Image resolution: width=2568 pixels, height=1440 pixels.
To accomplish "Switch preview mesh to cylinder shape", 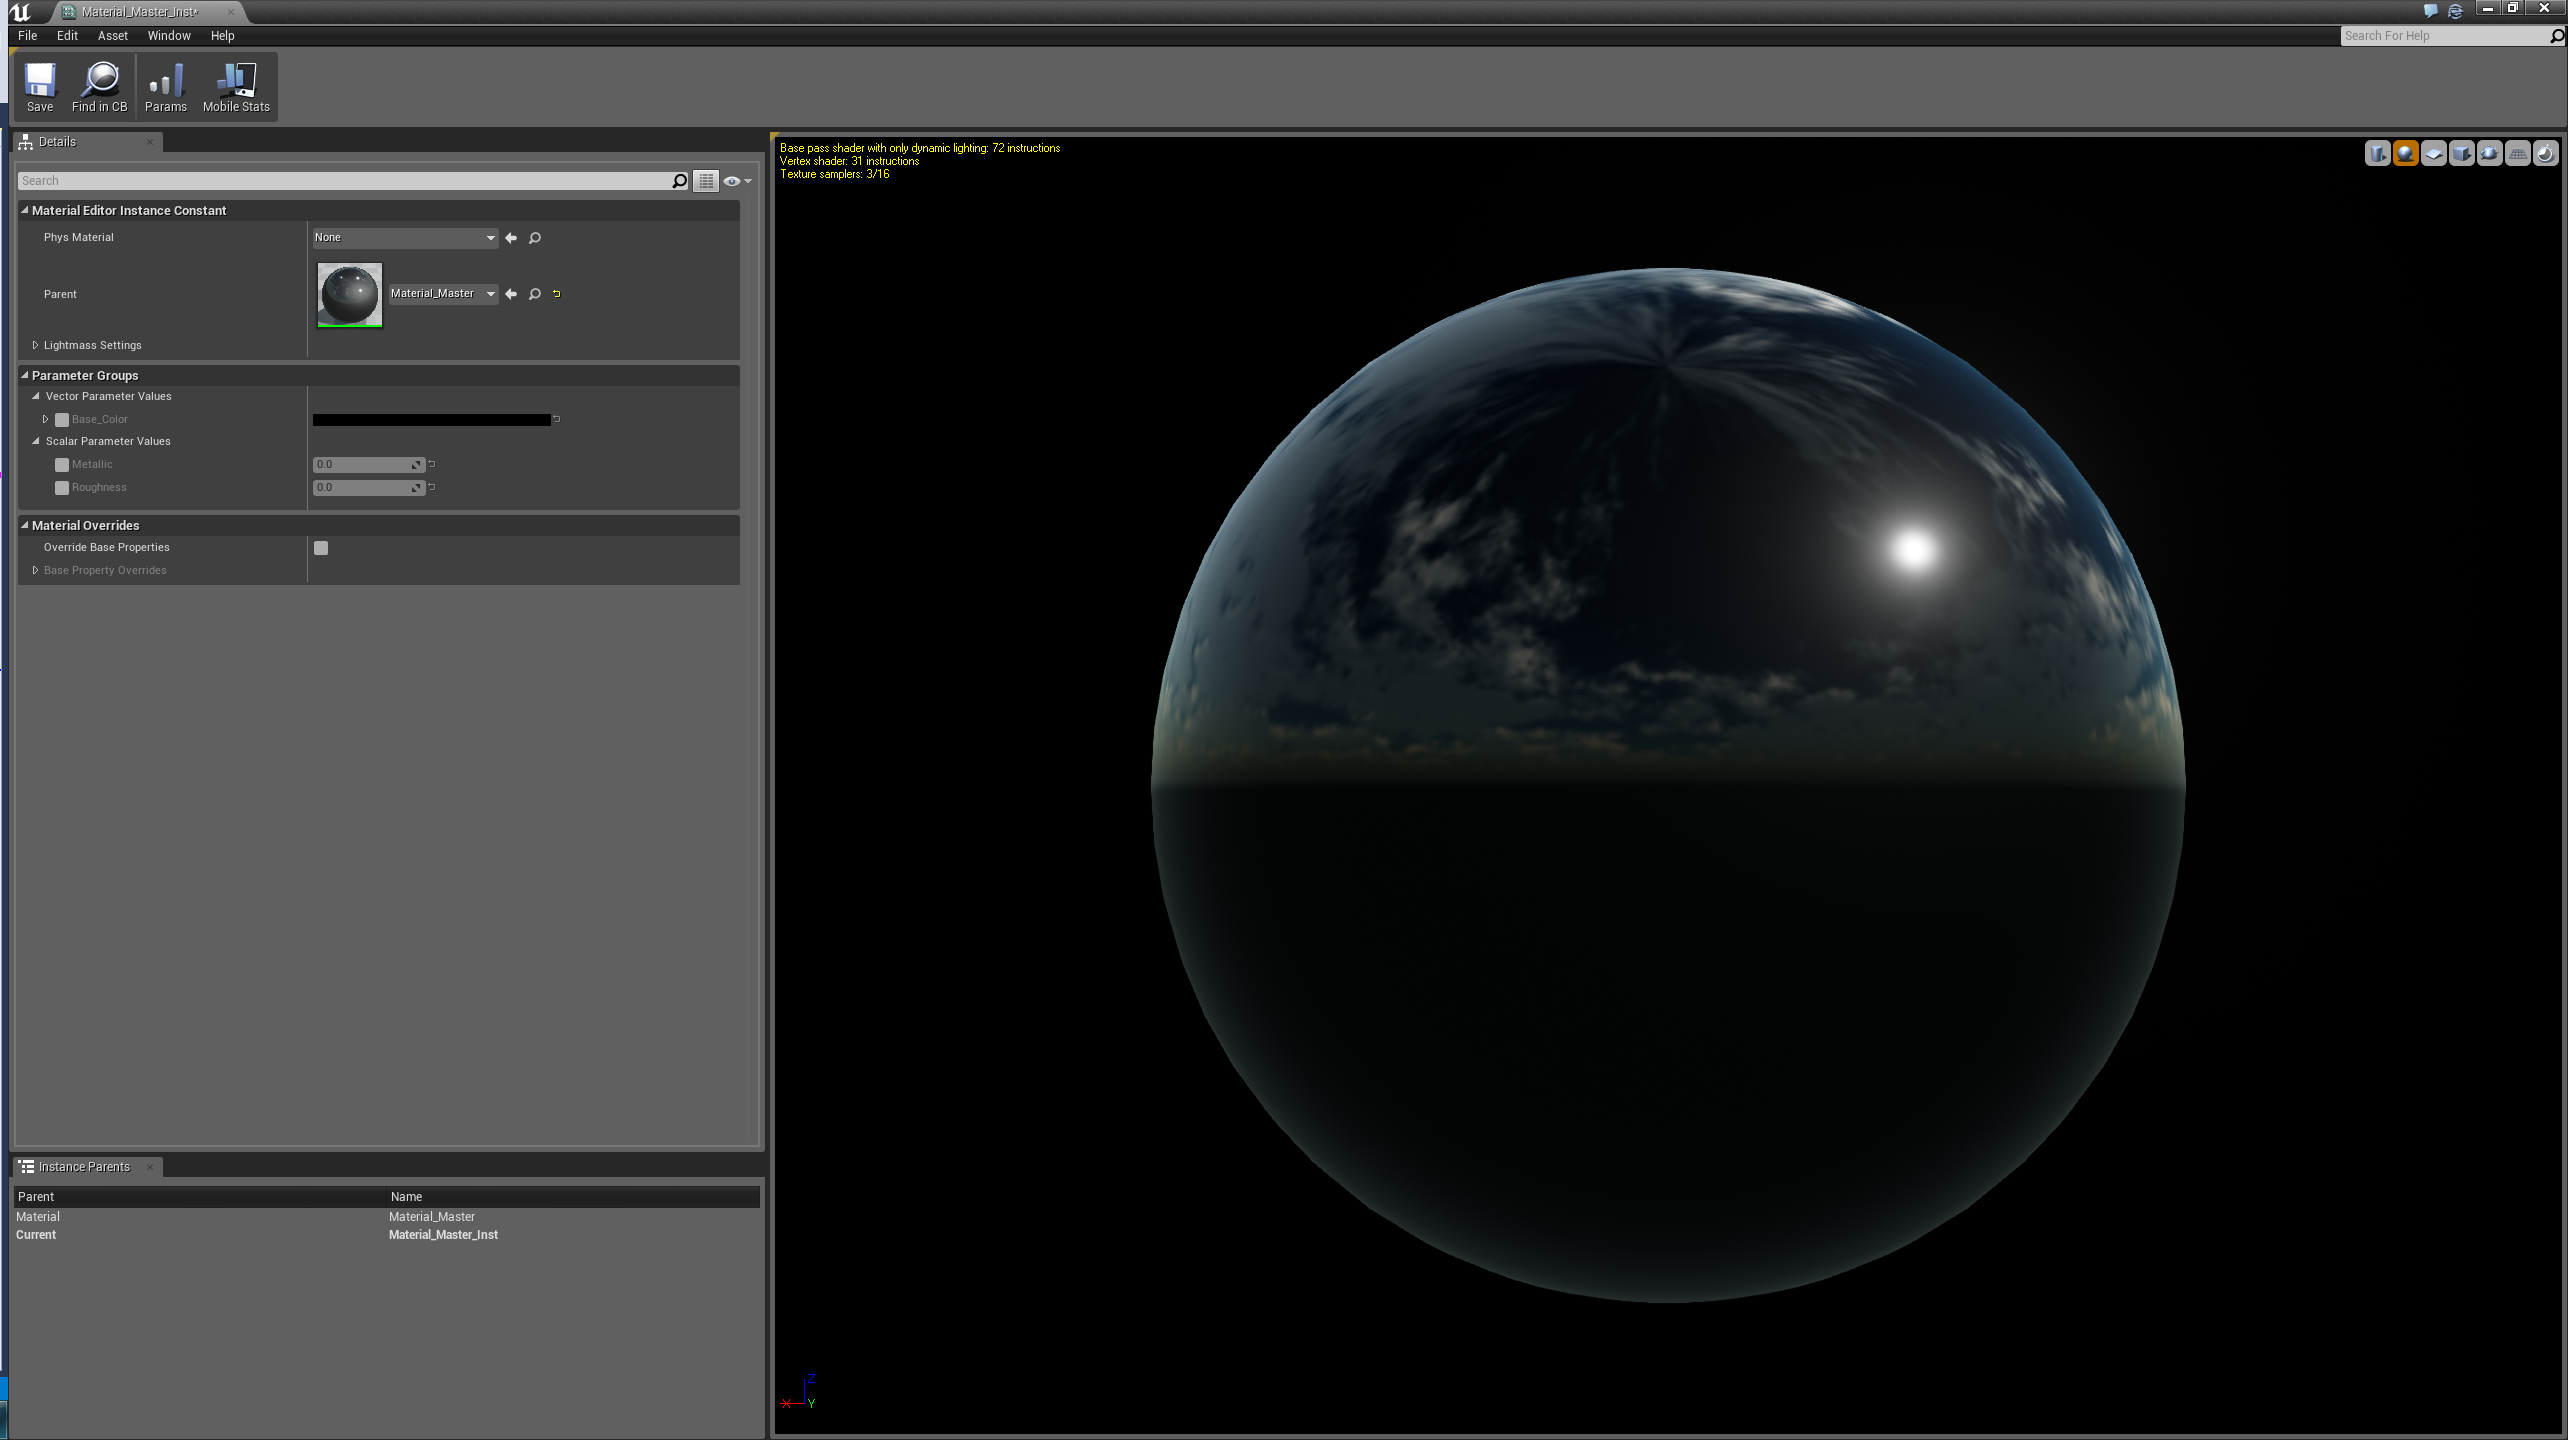I will 2377,153.
